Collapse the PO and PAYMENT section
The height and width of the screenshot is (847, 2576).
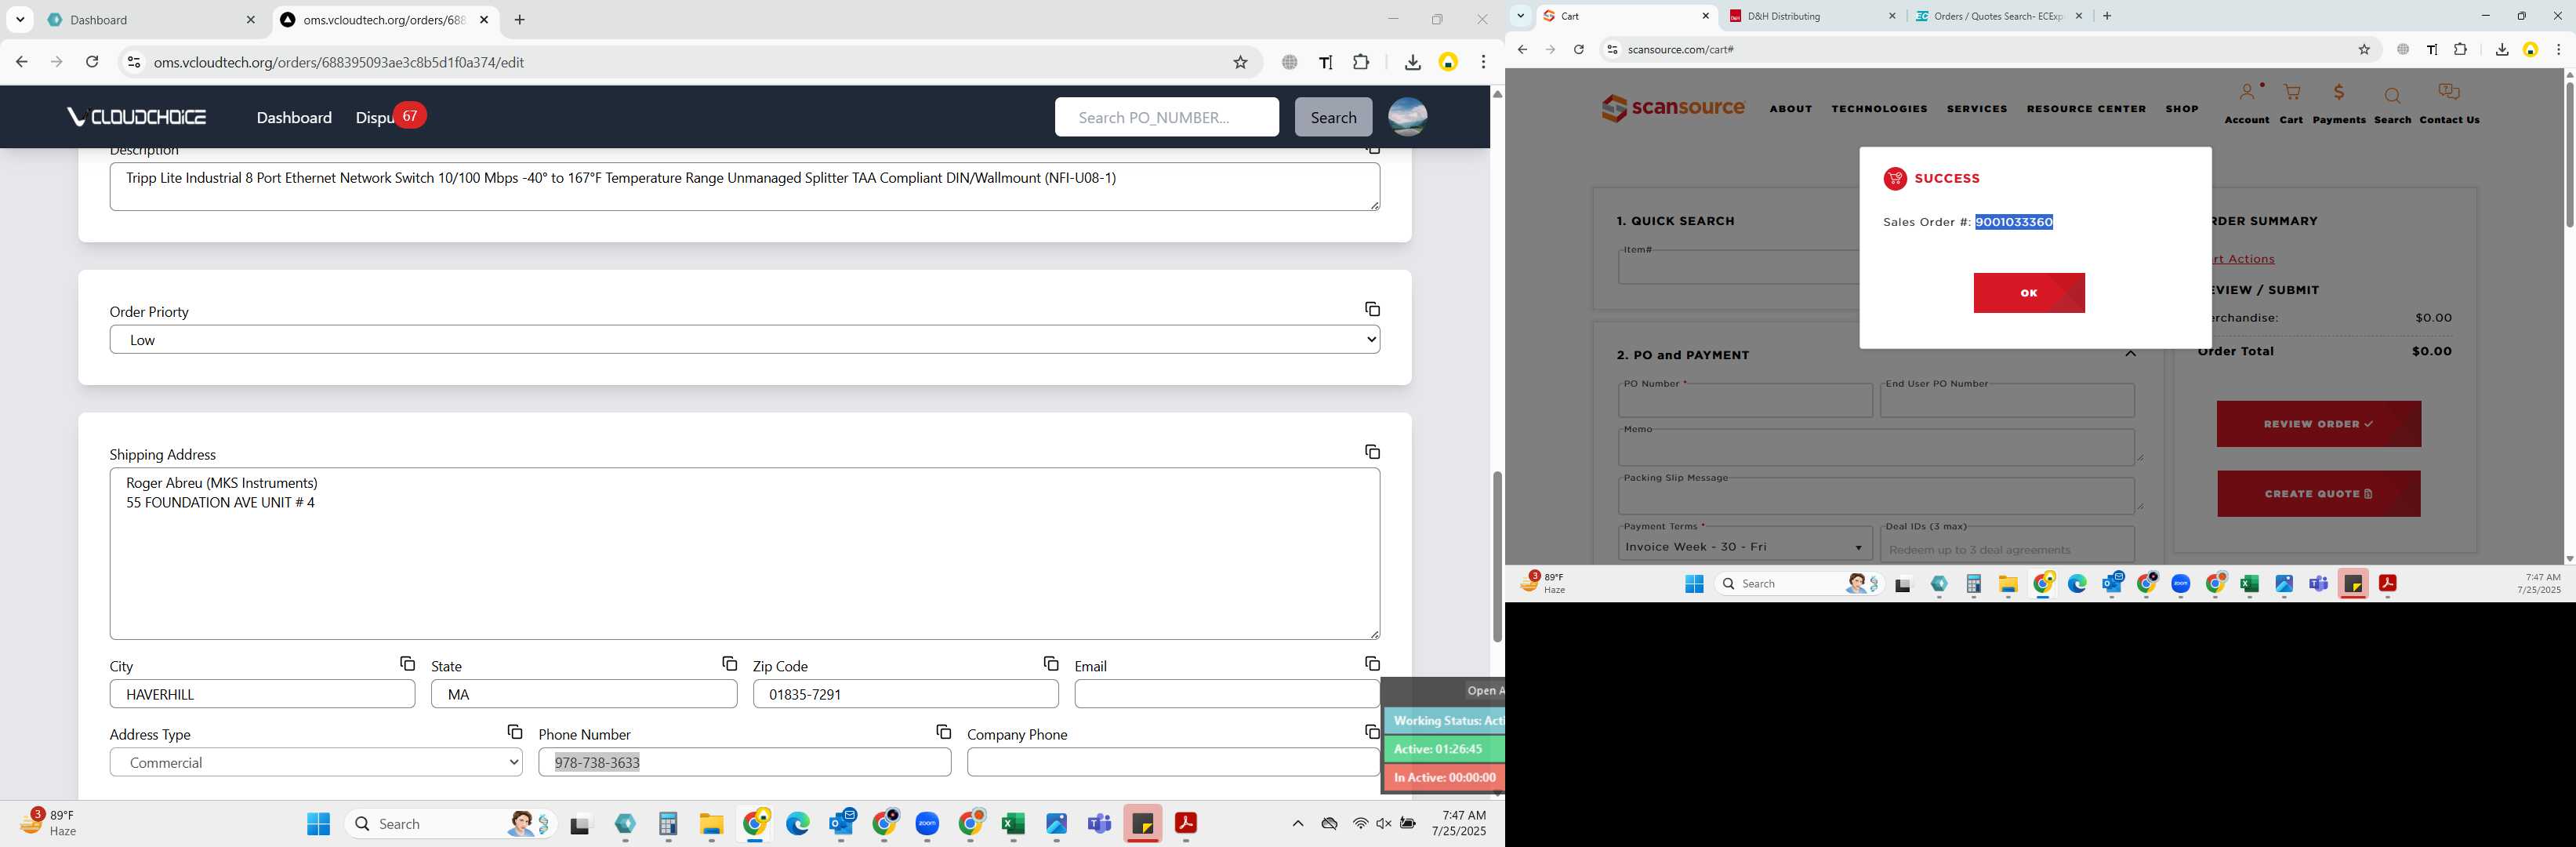click(2131, 353)
